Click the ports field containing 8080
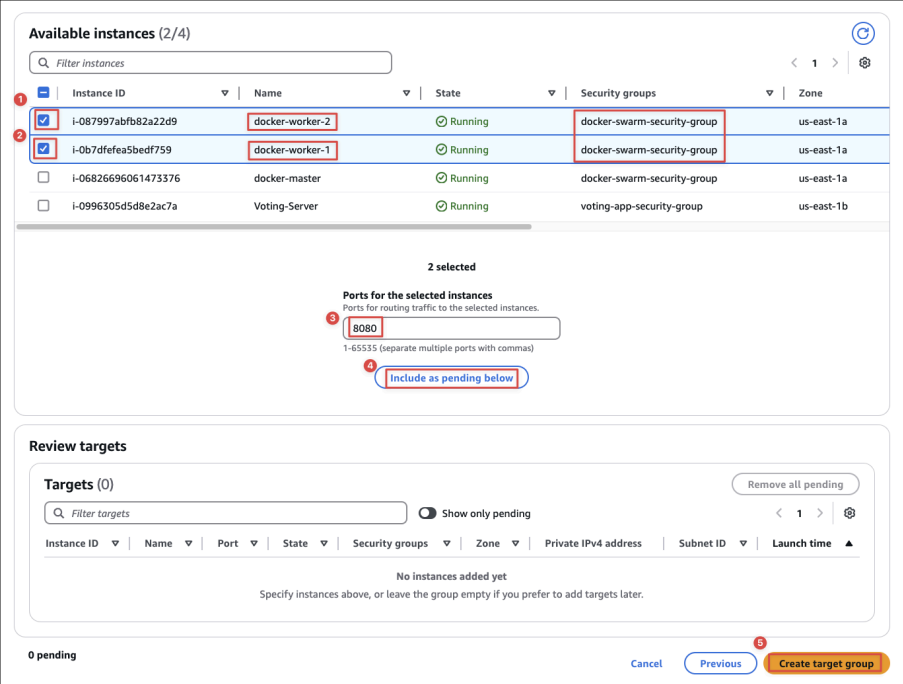This screenshot has height=684, width=903. (452, 328)
